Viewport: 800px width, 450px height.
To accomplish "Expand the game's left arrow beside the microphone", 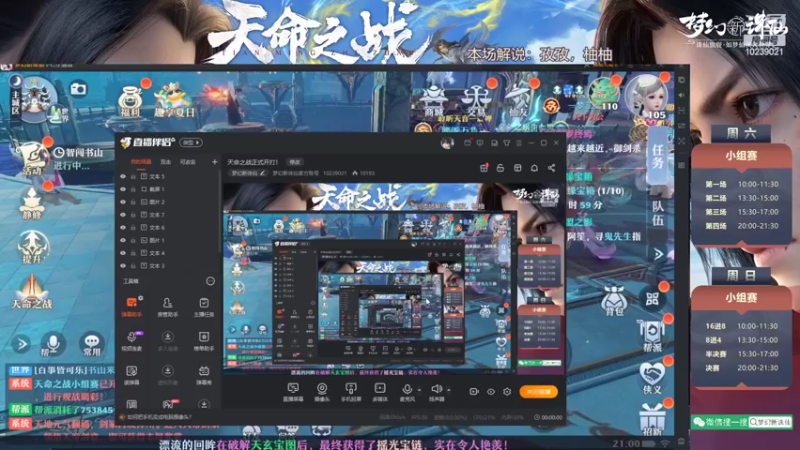I will click(x=21, y=344).
